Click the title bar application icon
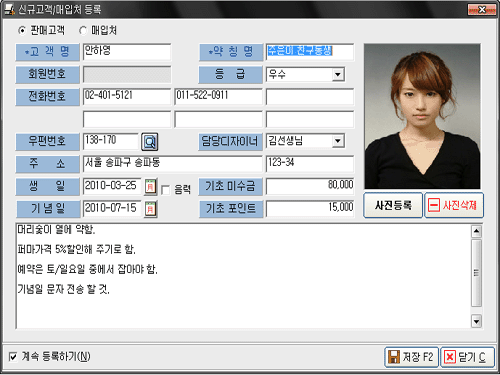 point(9,9)
